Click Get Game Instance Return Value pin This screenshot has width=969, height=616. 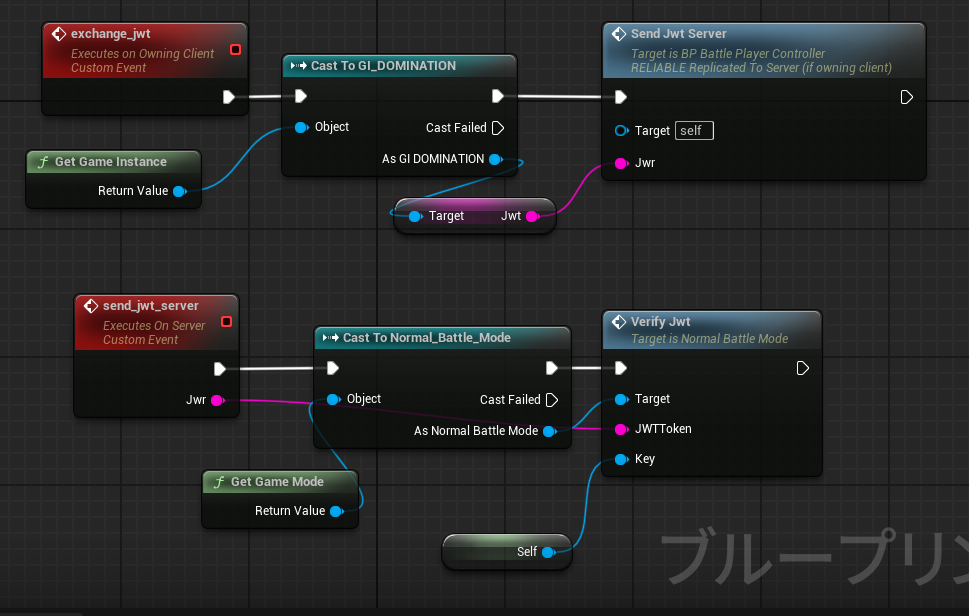tap(179, 191)
